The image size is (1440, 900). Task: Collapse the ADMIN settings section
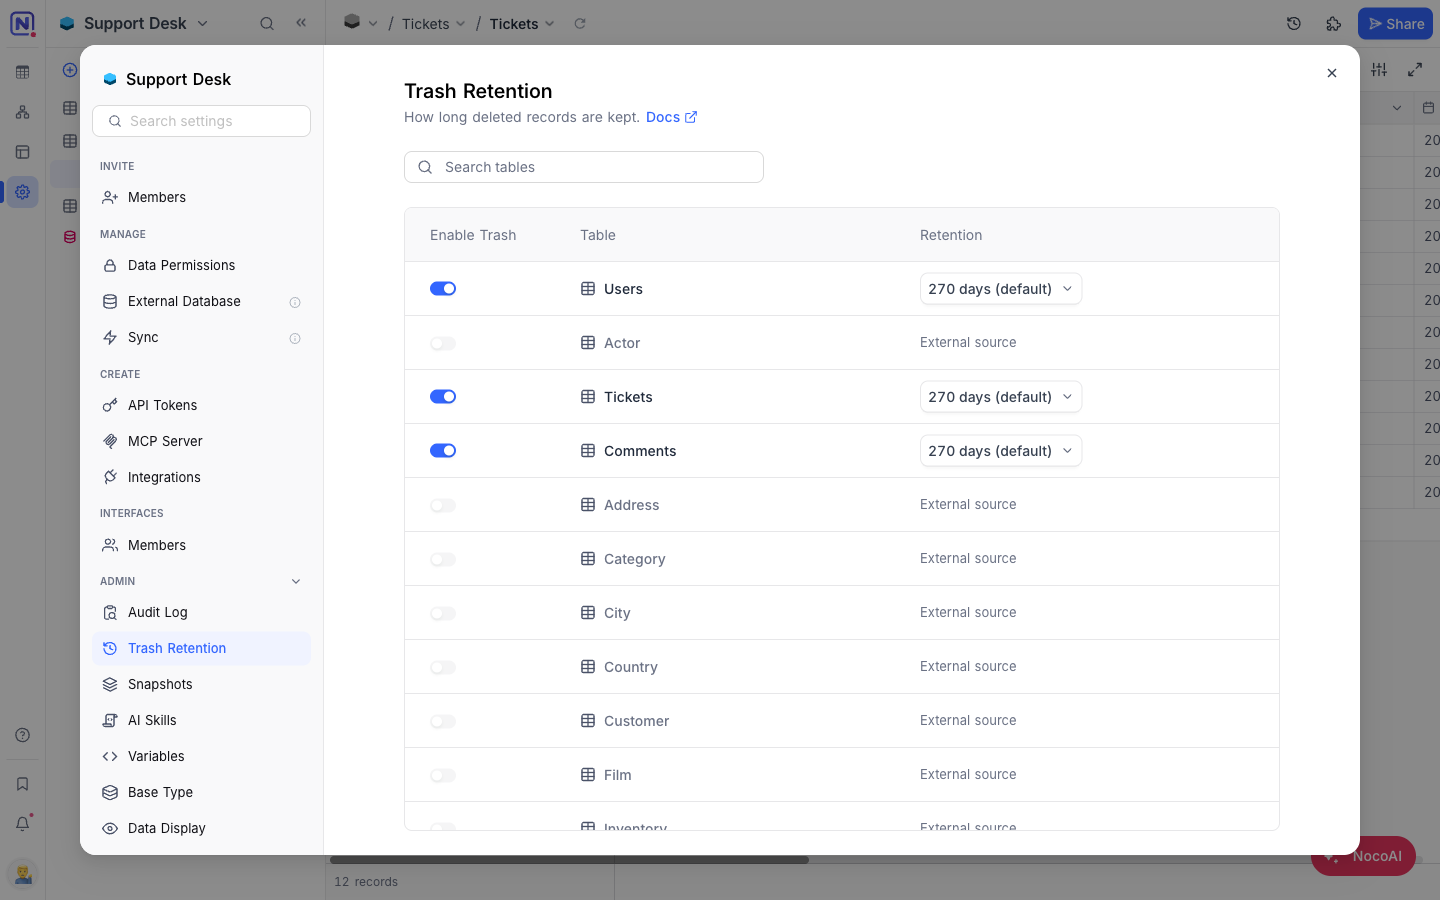[296, 581]
